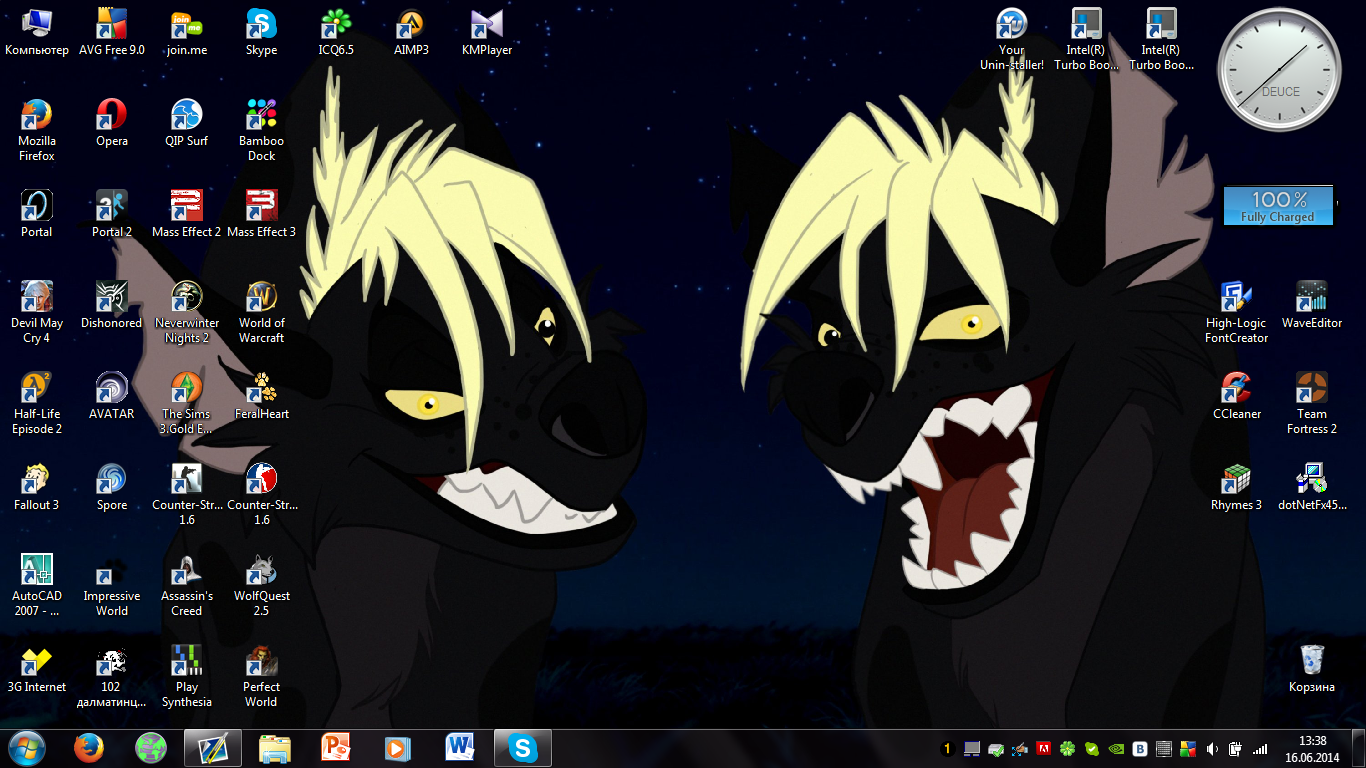Select Team Fortress 2 icon
The width and height of the screenshot is (1366, 768).
tap(1312, 403)
